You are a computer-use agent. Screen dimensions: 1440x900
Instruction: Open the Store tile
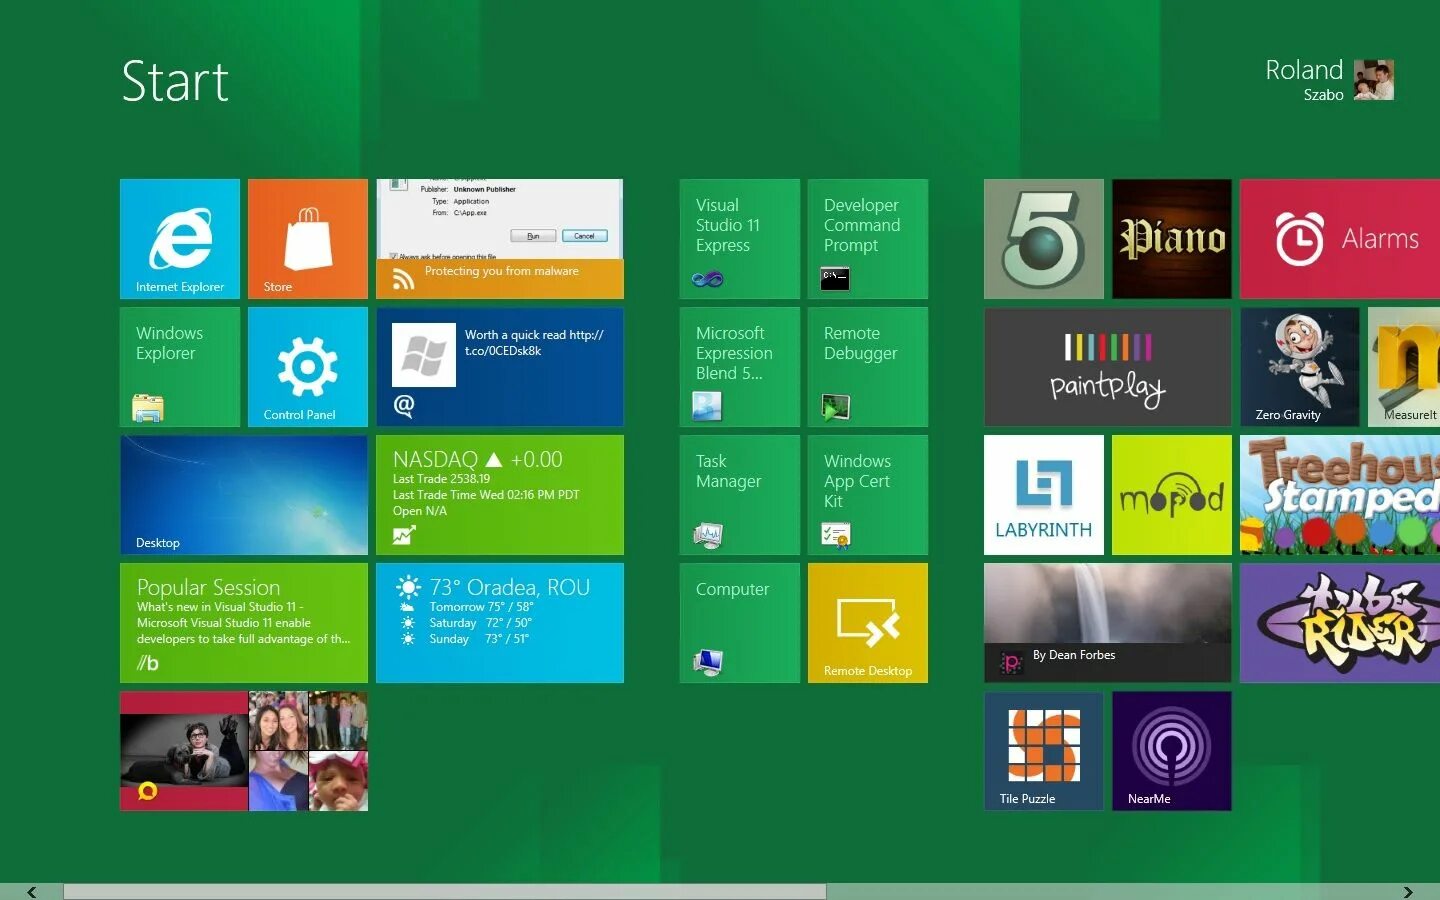pos(308,239)
